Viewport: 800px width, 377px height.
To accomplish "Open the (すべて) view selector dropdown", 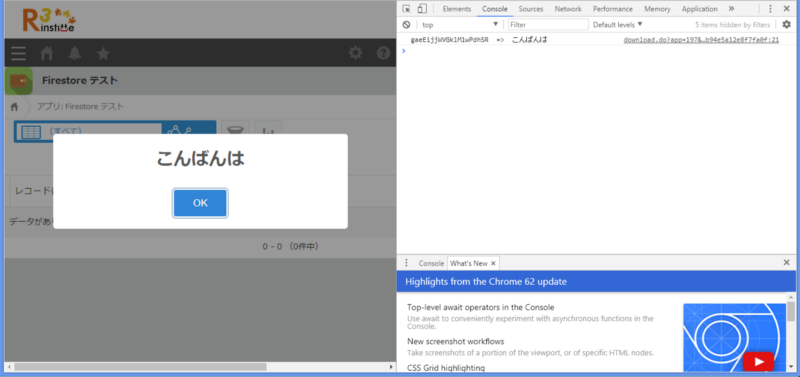I will click(88, 131).
